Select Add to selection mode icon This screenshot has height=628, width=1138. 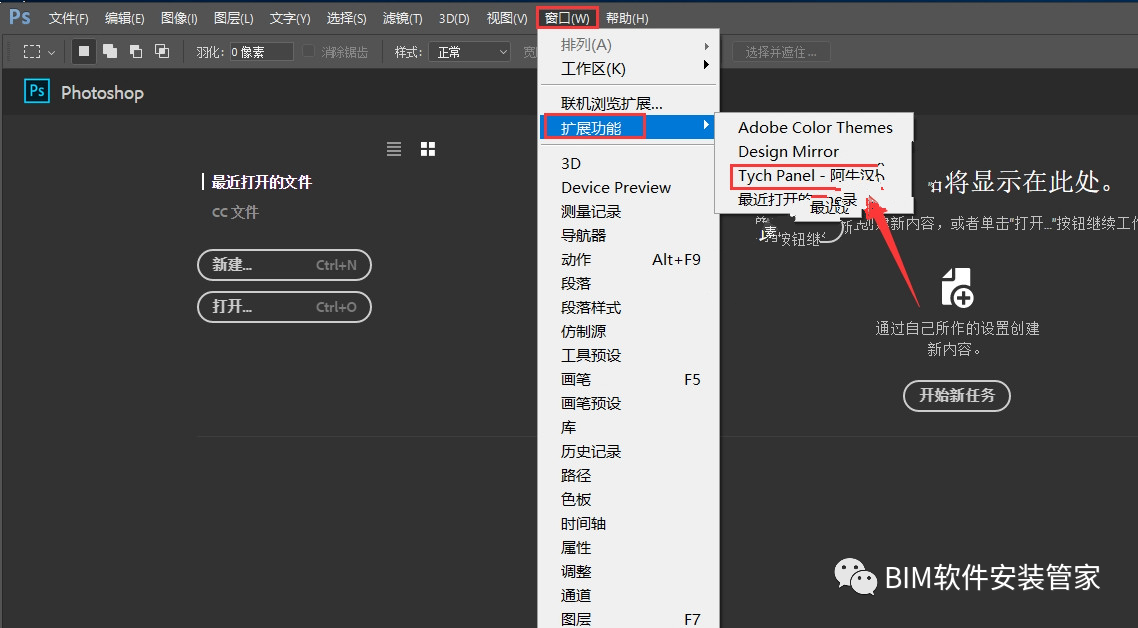(110, 52)
